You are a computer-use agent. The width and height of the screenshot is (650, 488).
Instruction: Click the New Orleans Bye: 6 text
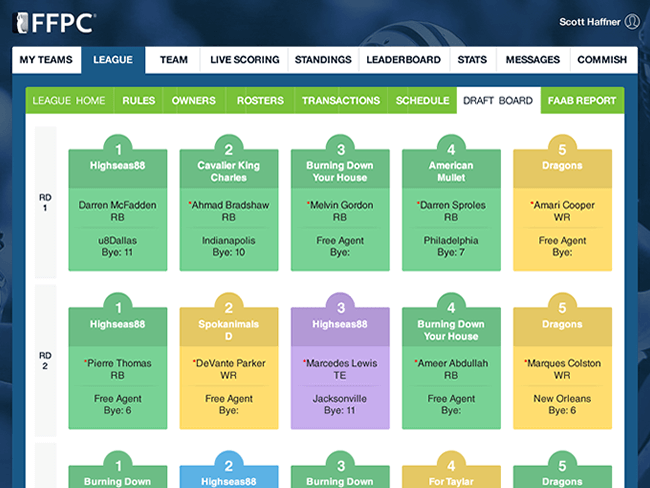pos(562,404)
